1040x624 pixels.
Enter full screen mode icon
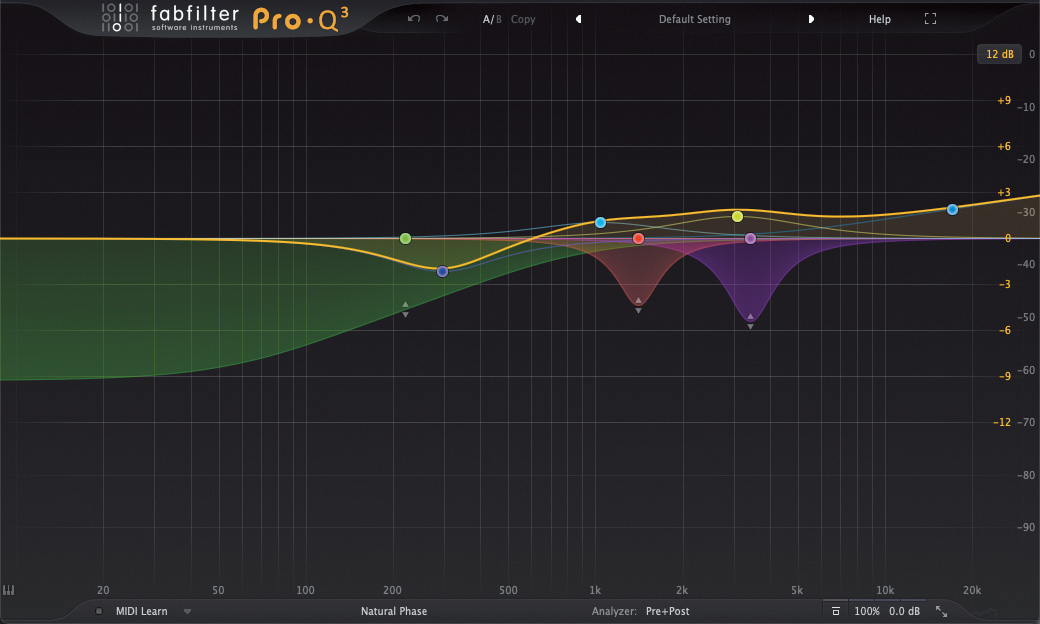931,19
